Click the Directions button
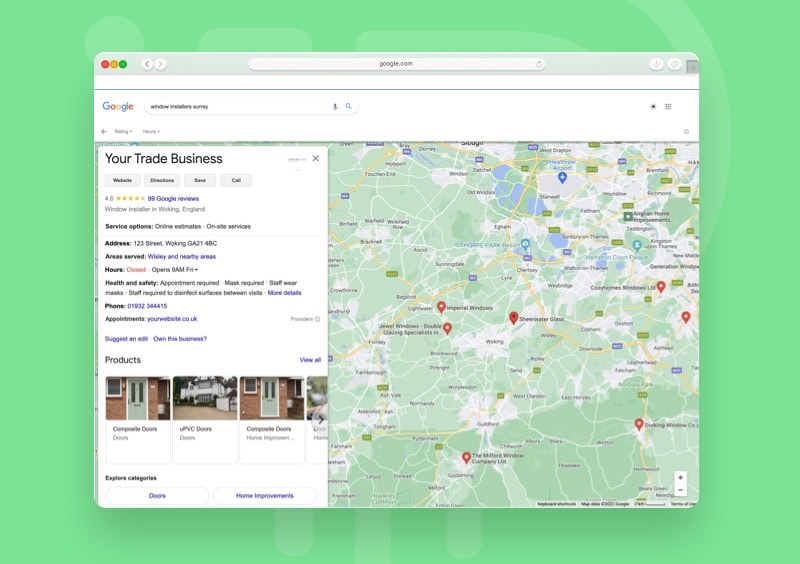The height and width of the screenshot is (564, 800). tap(162, 180)
